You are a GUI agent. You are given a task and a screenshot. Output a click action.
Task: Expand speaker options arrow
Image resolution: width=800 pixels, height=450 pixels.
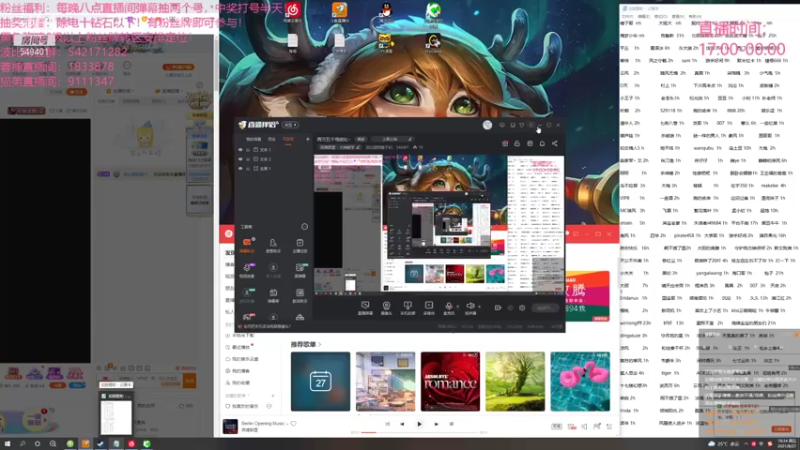coord(479,306)
